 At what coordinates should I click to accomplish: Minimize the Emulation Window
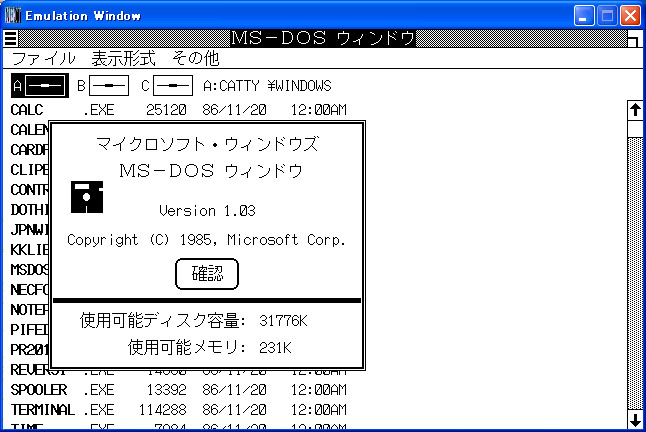coord(584,16)
